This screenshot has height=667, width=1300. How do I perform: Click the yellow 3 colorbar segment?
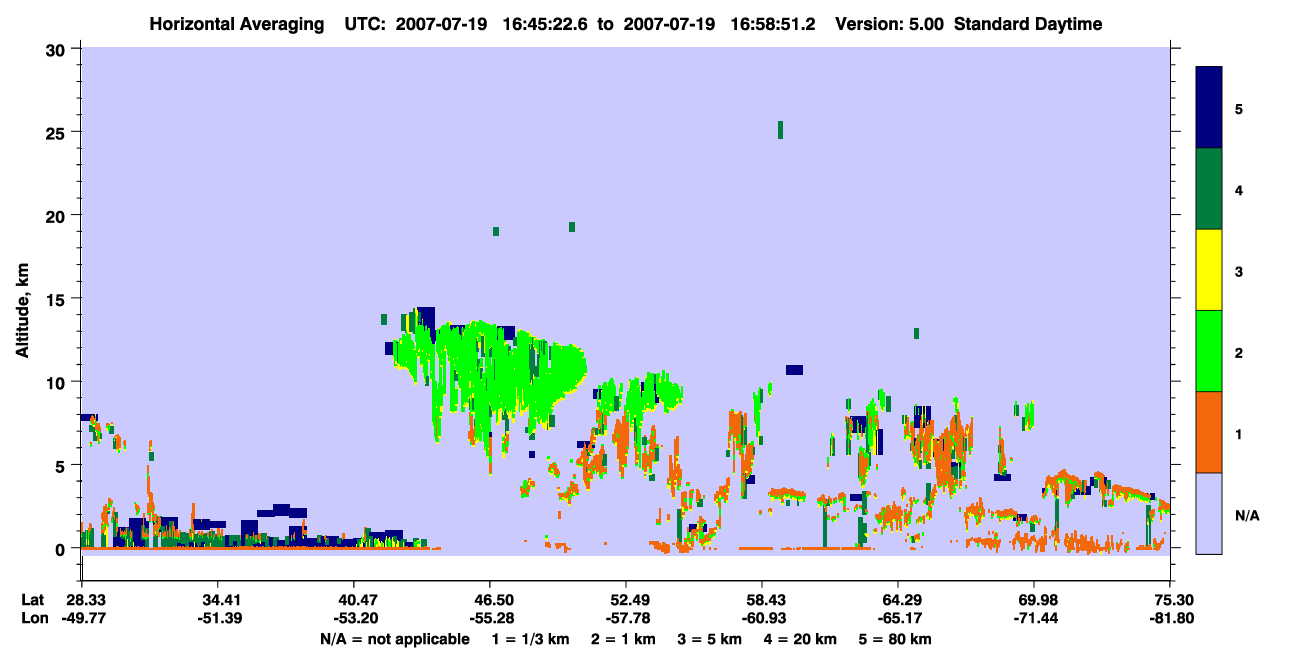point(1209,270)
